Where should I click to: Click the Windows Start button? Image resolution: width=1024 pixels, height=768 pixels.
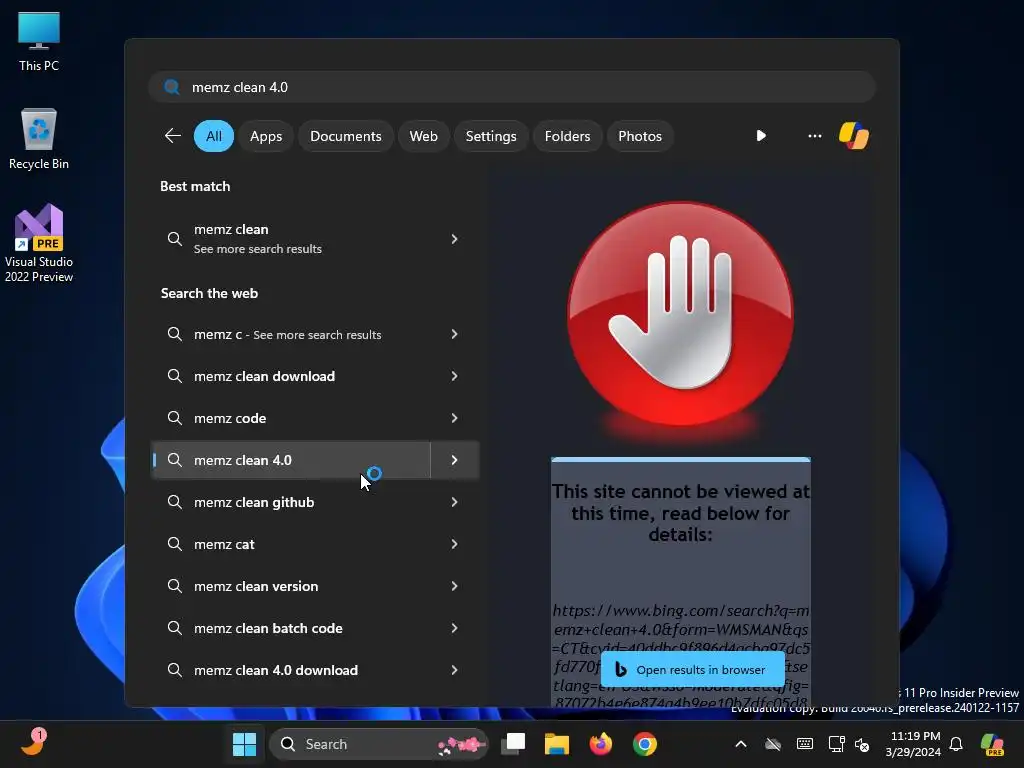coord(244,744)
